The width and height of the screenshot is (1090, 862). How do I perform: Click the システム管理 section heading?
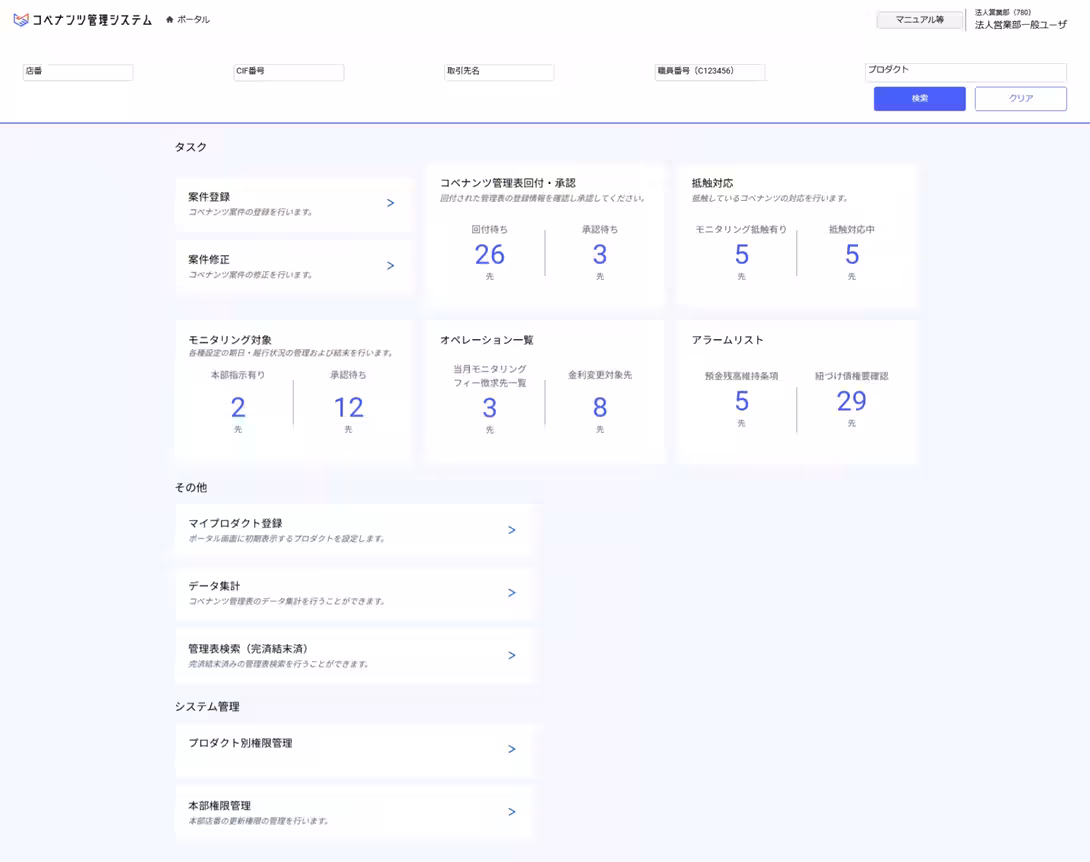(x=207, y=706)
